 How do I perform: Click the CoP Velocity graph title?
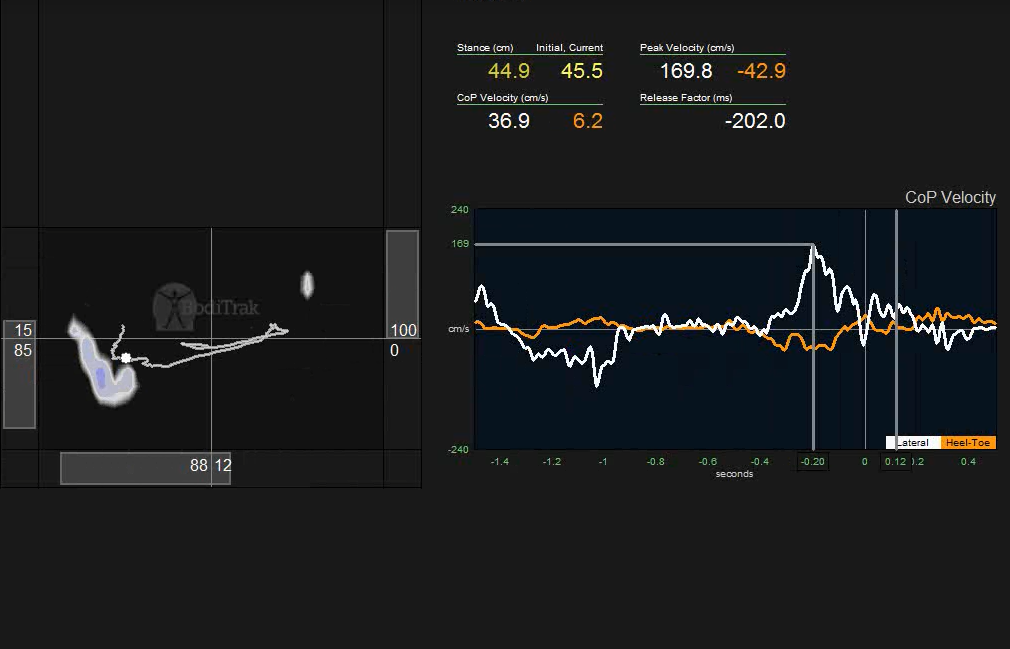click(x=950, y=198)
